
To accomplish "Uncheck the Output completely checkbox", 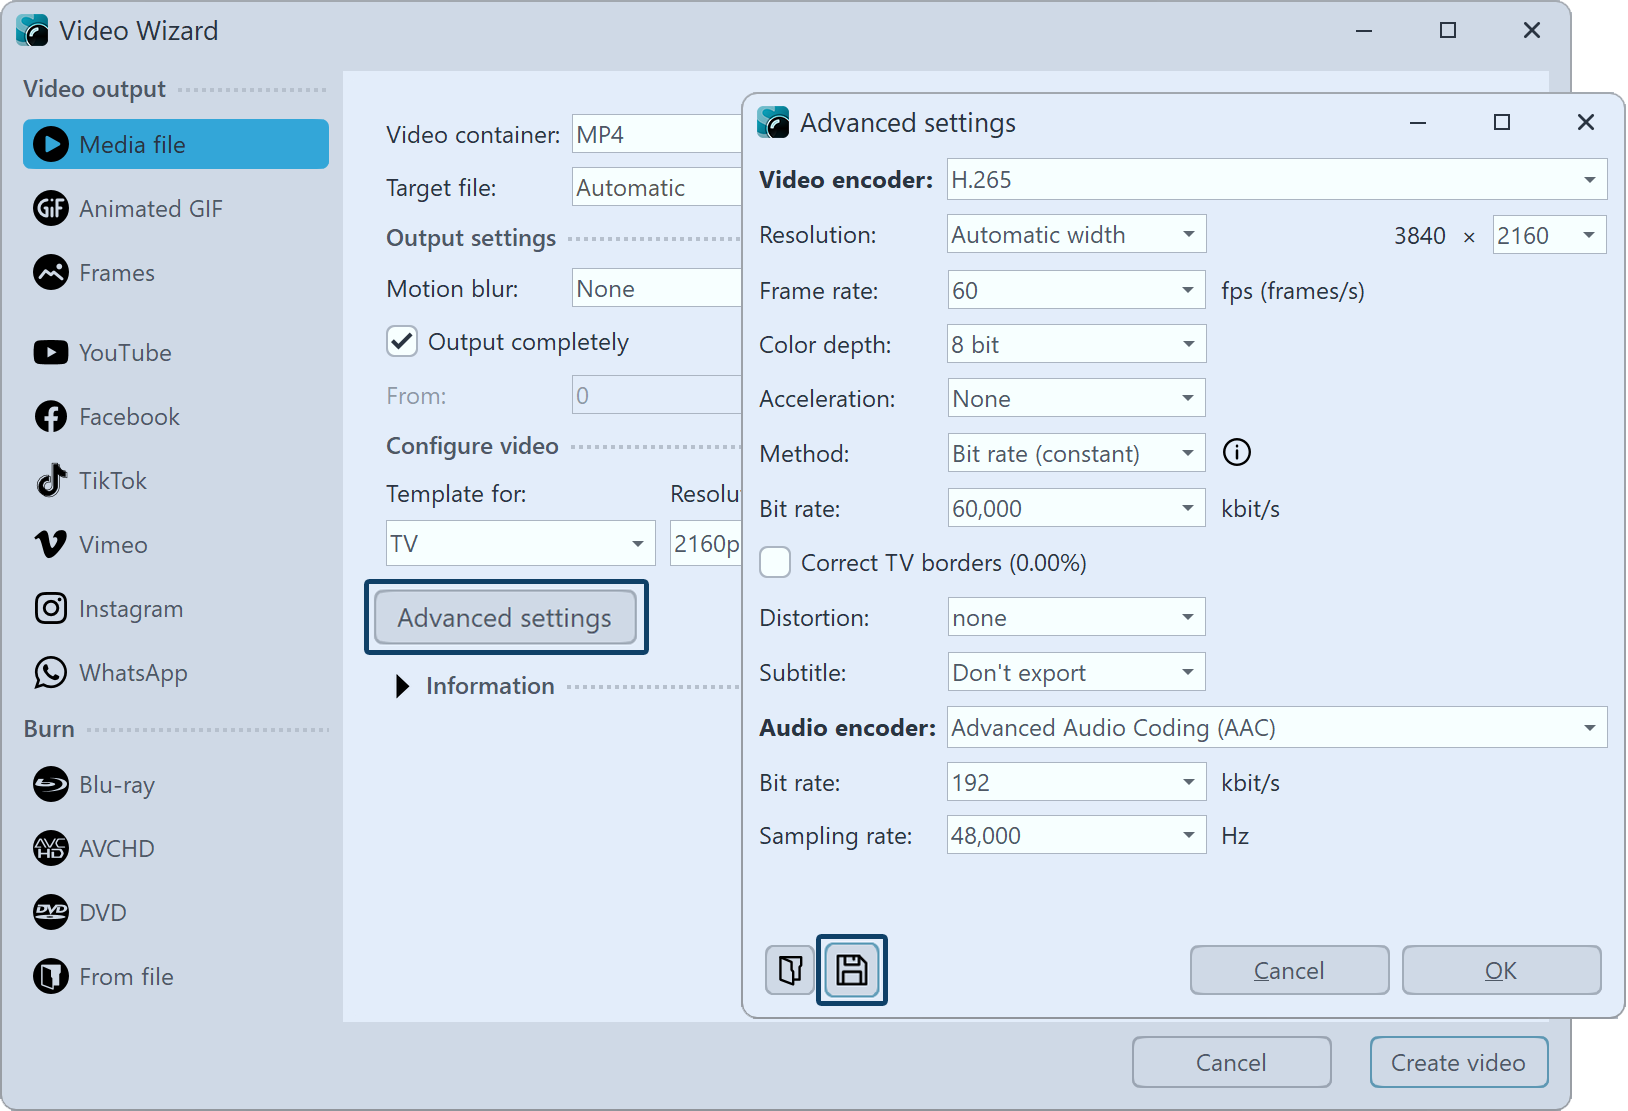I will [x=402, y=342].
